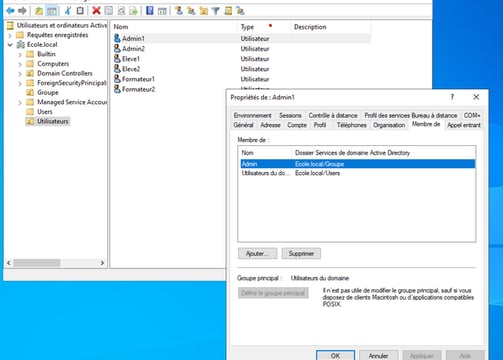Go up one level using the folder icon

click(39, 11)
